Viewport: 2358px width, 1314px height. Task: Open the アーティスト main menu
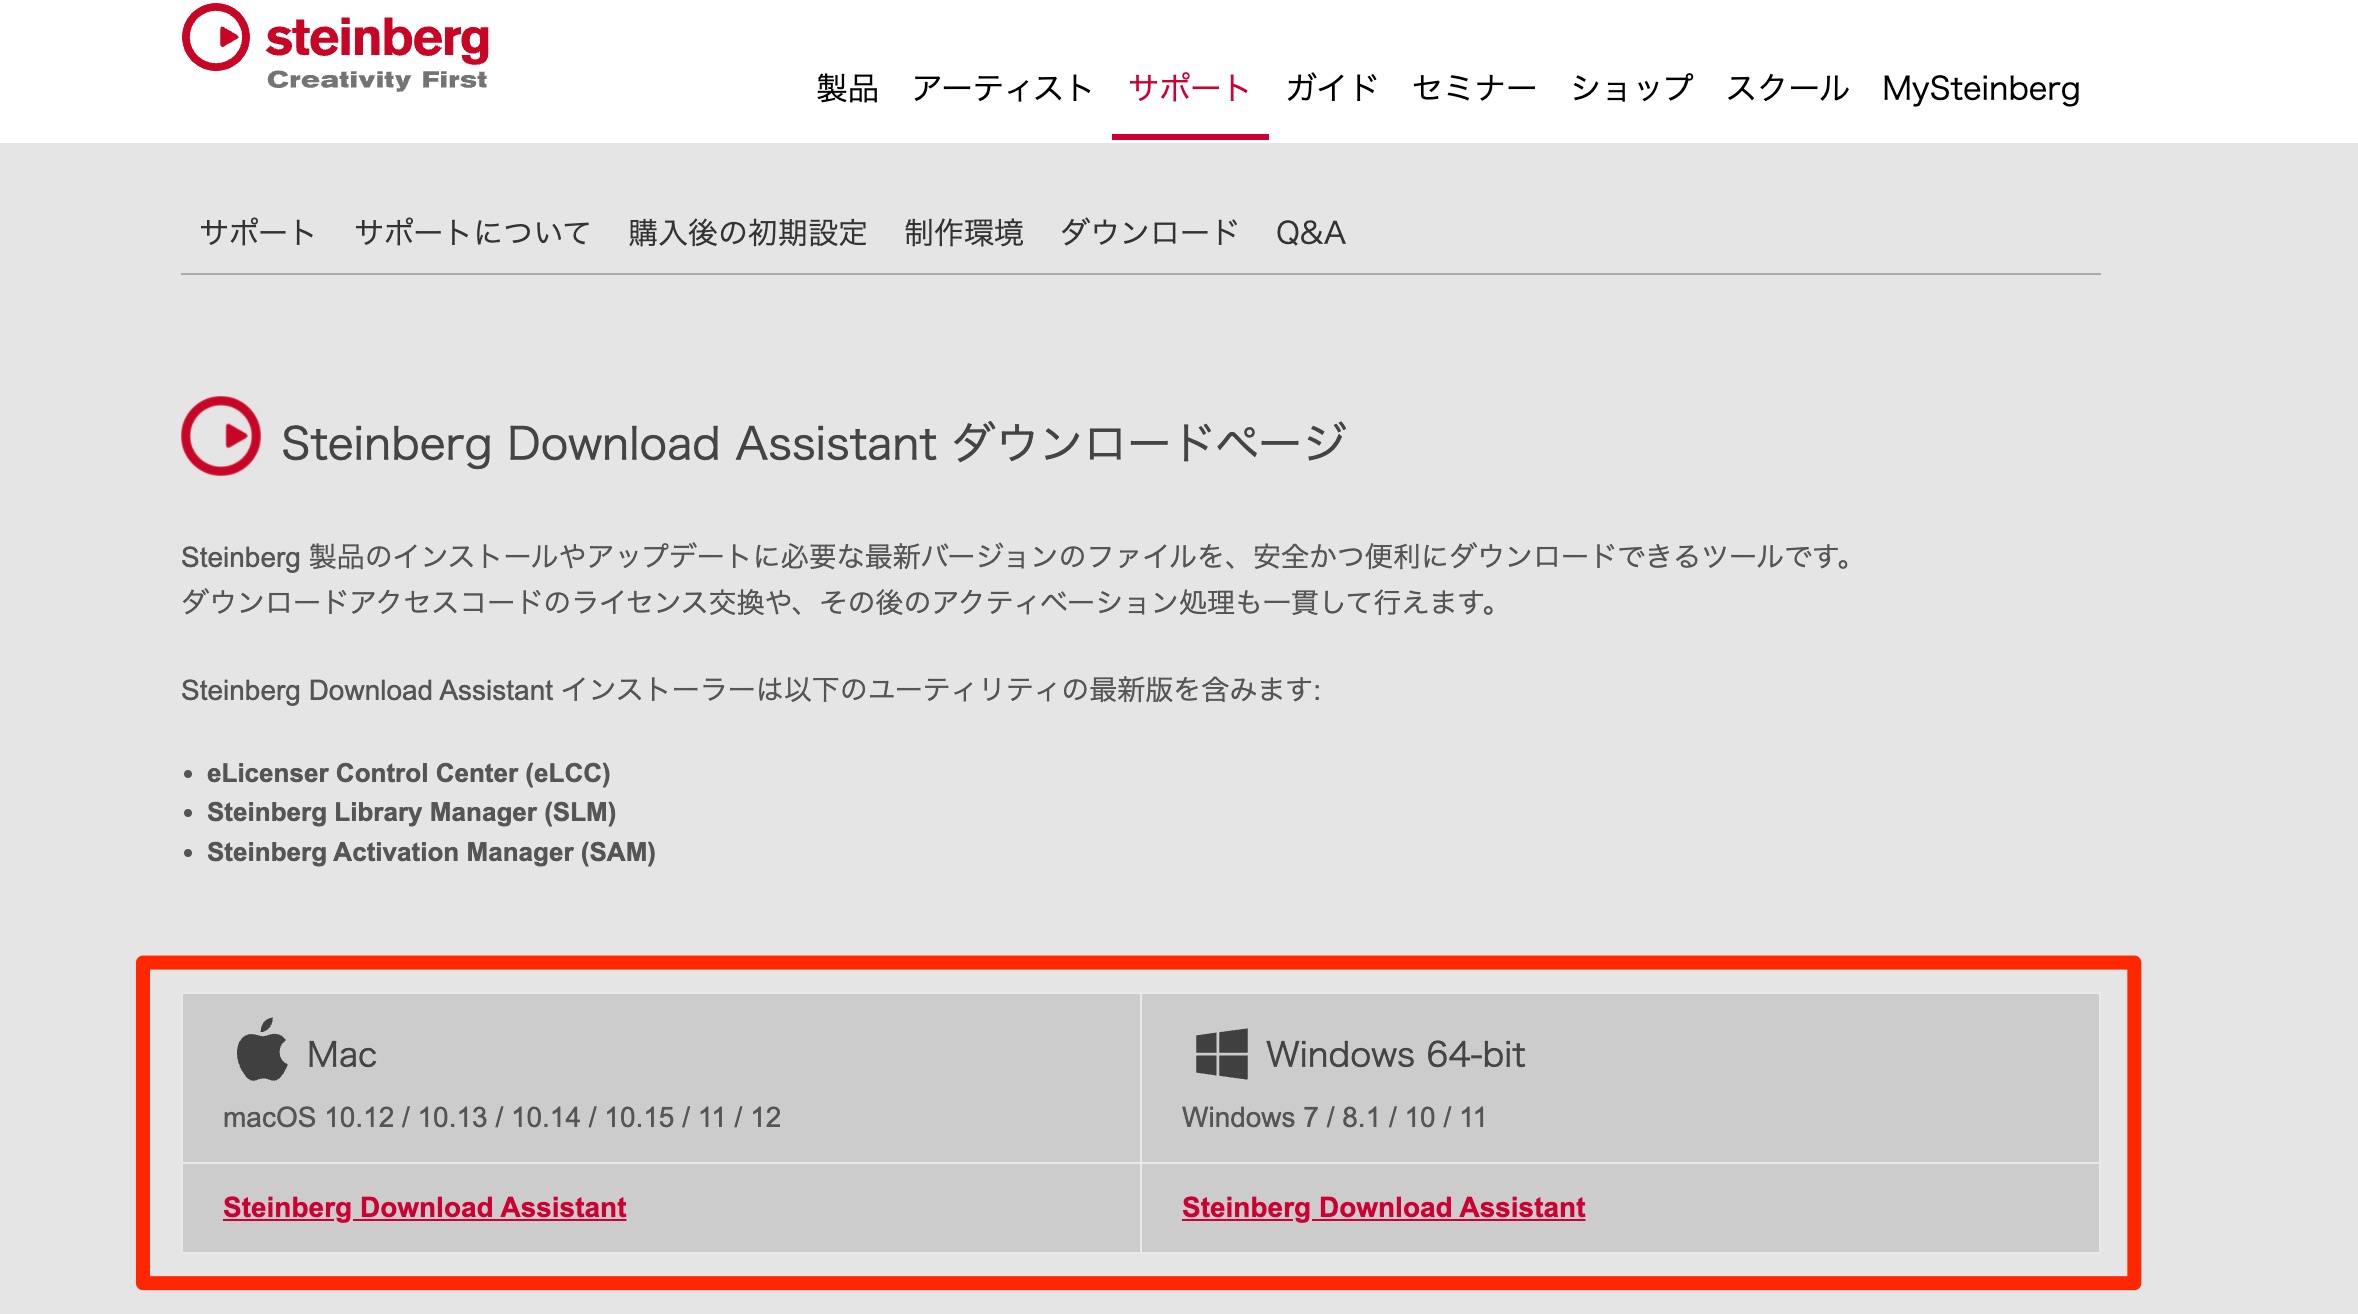1002,88
